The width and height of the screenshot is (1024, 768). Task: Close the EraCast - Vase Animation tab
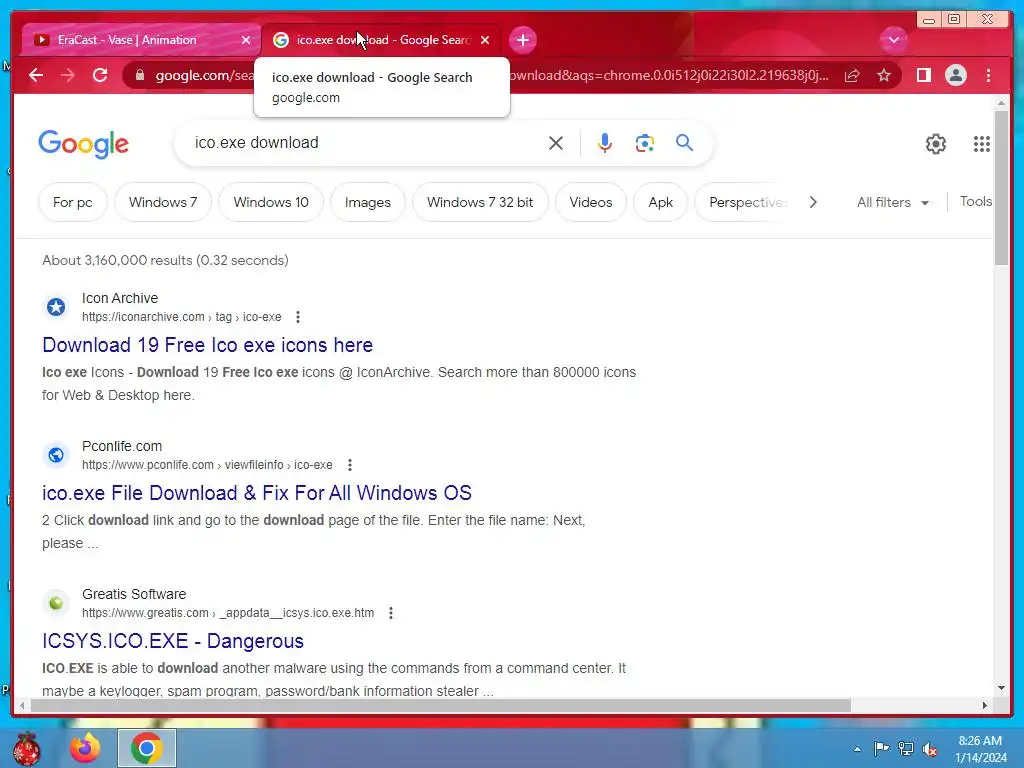tap(246, 40)
